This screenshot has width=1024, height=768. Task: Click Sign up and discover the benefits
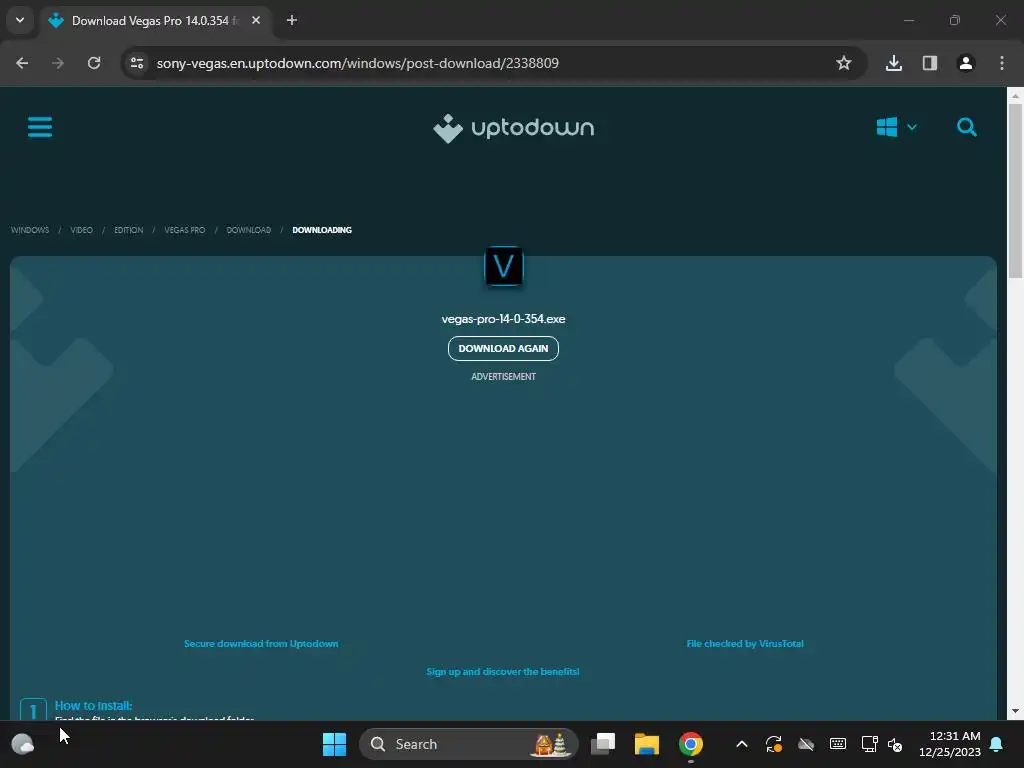pos(503,671)
